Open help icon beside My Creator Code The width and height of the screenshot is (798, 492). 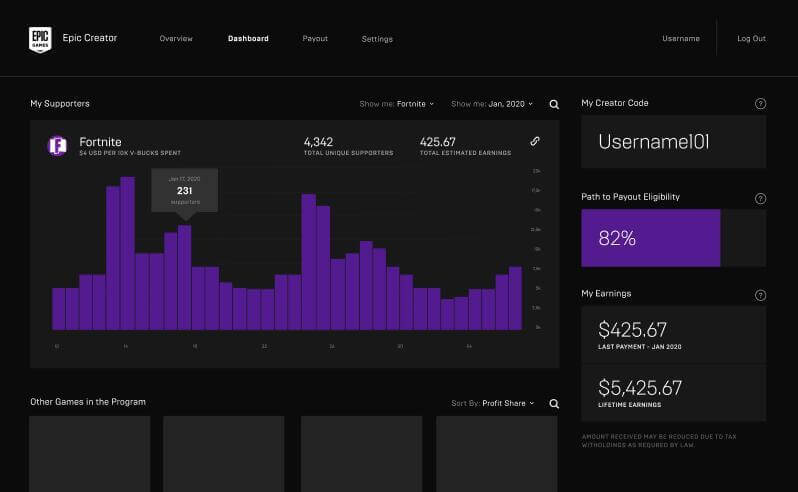pos(760,104)
